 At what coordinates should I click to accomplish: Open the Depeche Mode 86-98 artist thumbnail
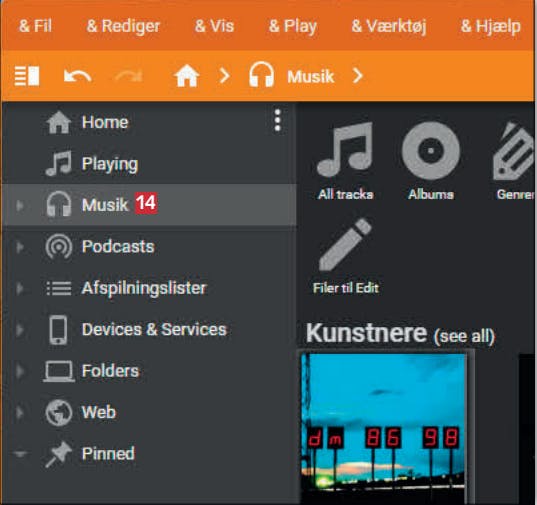point(384,428)
